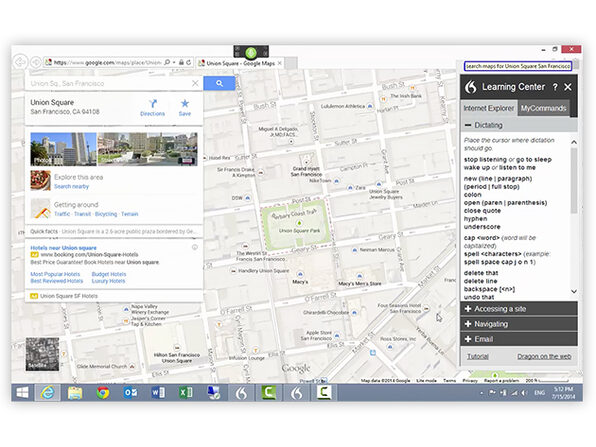Click the Luxury Hotels link
Image resolution: width=596 pixels, height=447 pixels.
click(108, 281)
